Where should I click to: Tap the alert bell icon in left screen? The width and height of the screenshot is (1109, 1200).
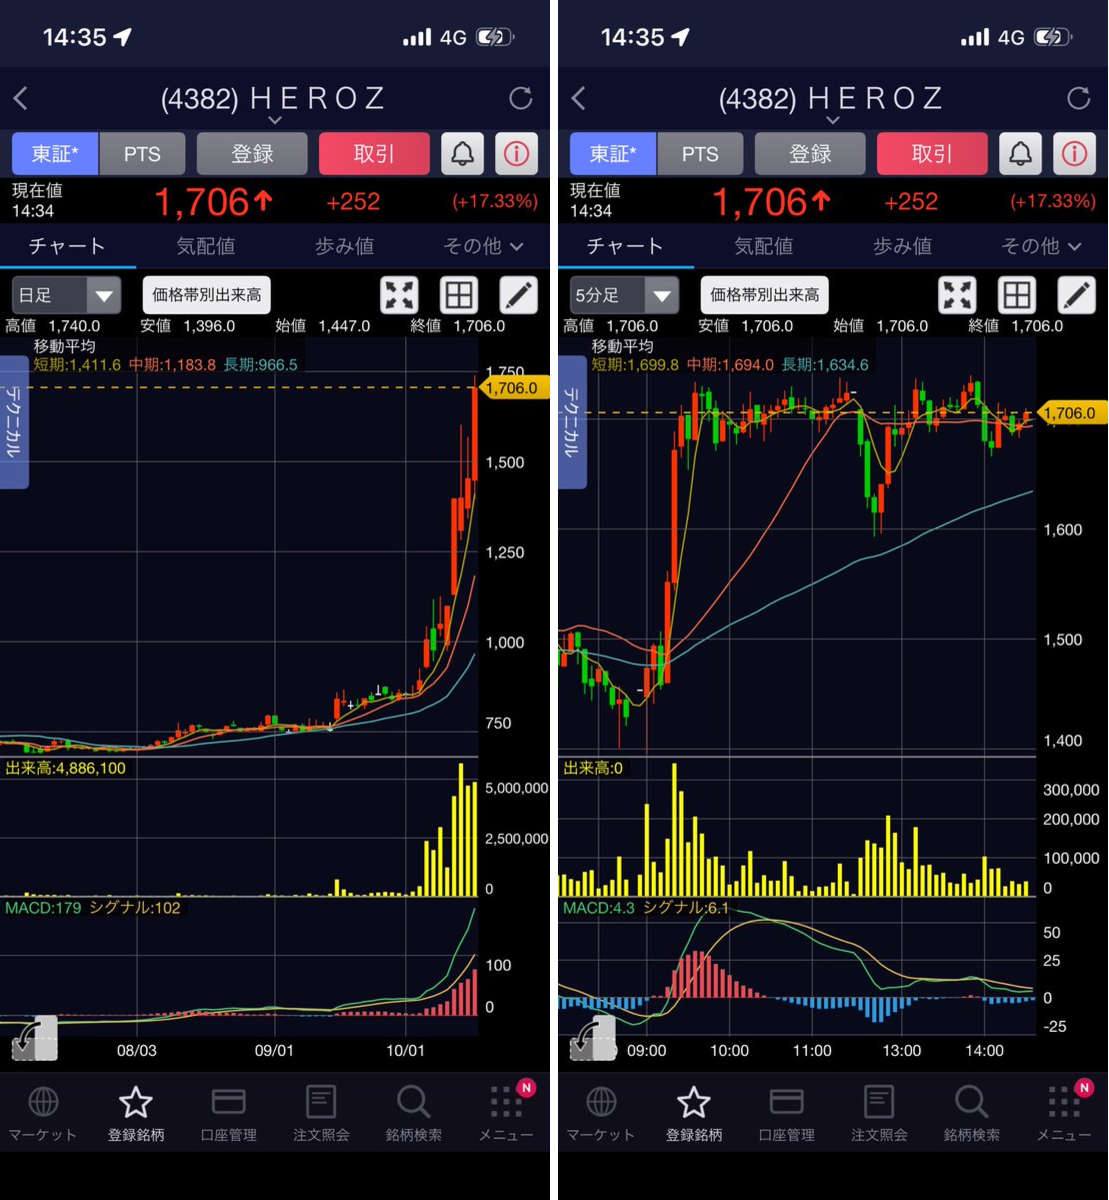[x=462, y=154]
